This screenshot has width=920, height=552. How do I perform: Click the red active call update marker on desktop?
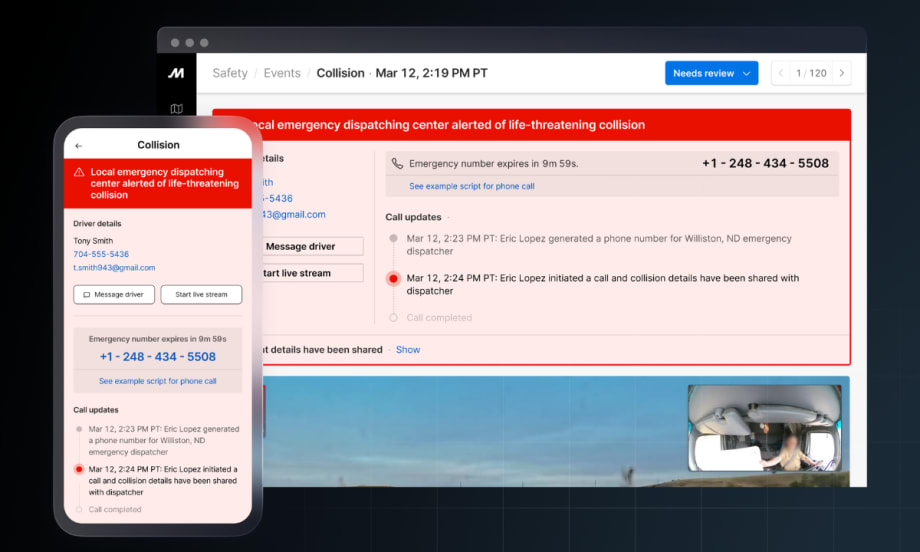[393, 279]
